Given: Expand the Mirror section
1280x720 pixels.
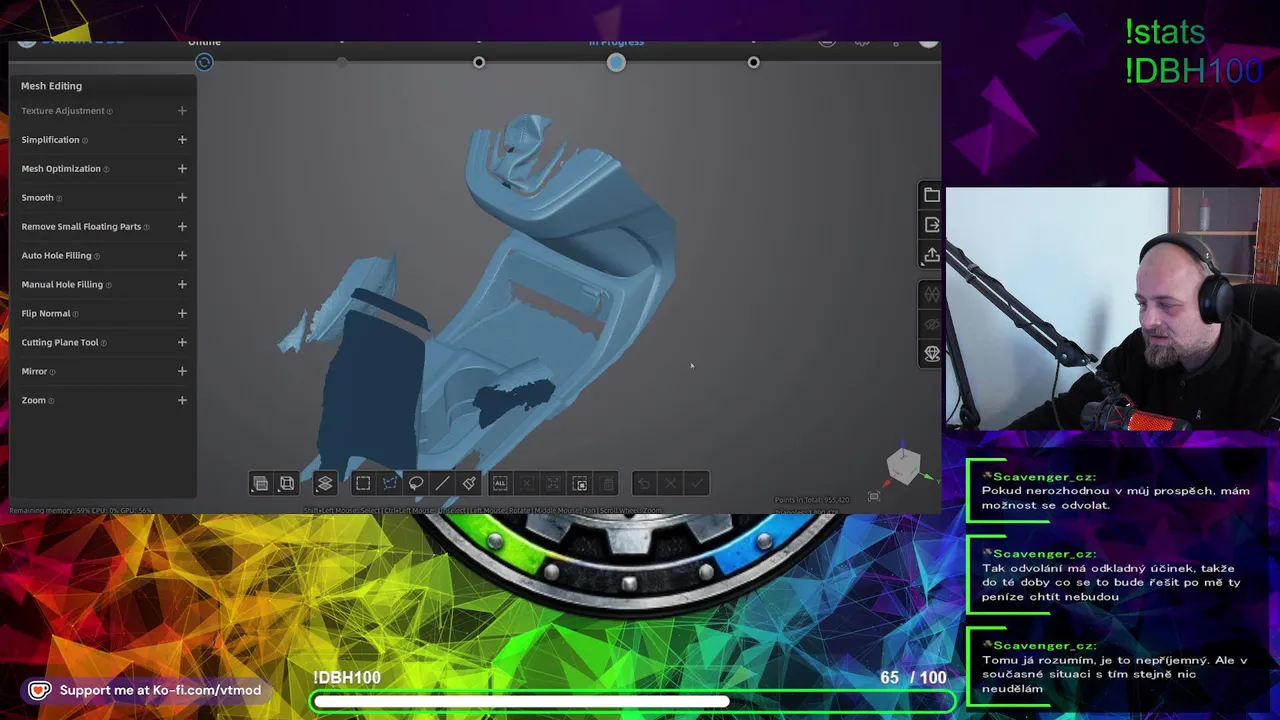Looking at the screenshot, I should [x=182, y=372].
